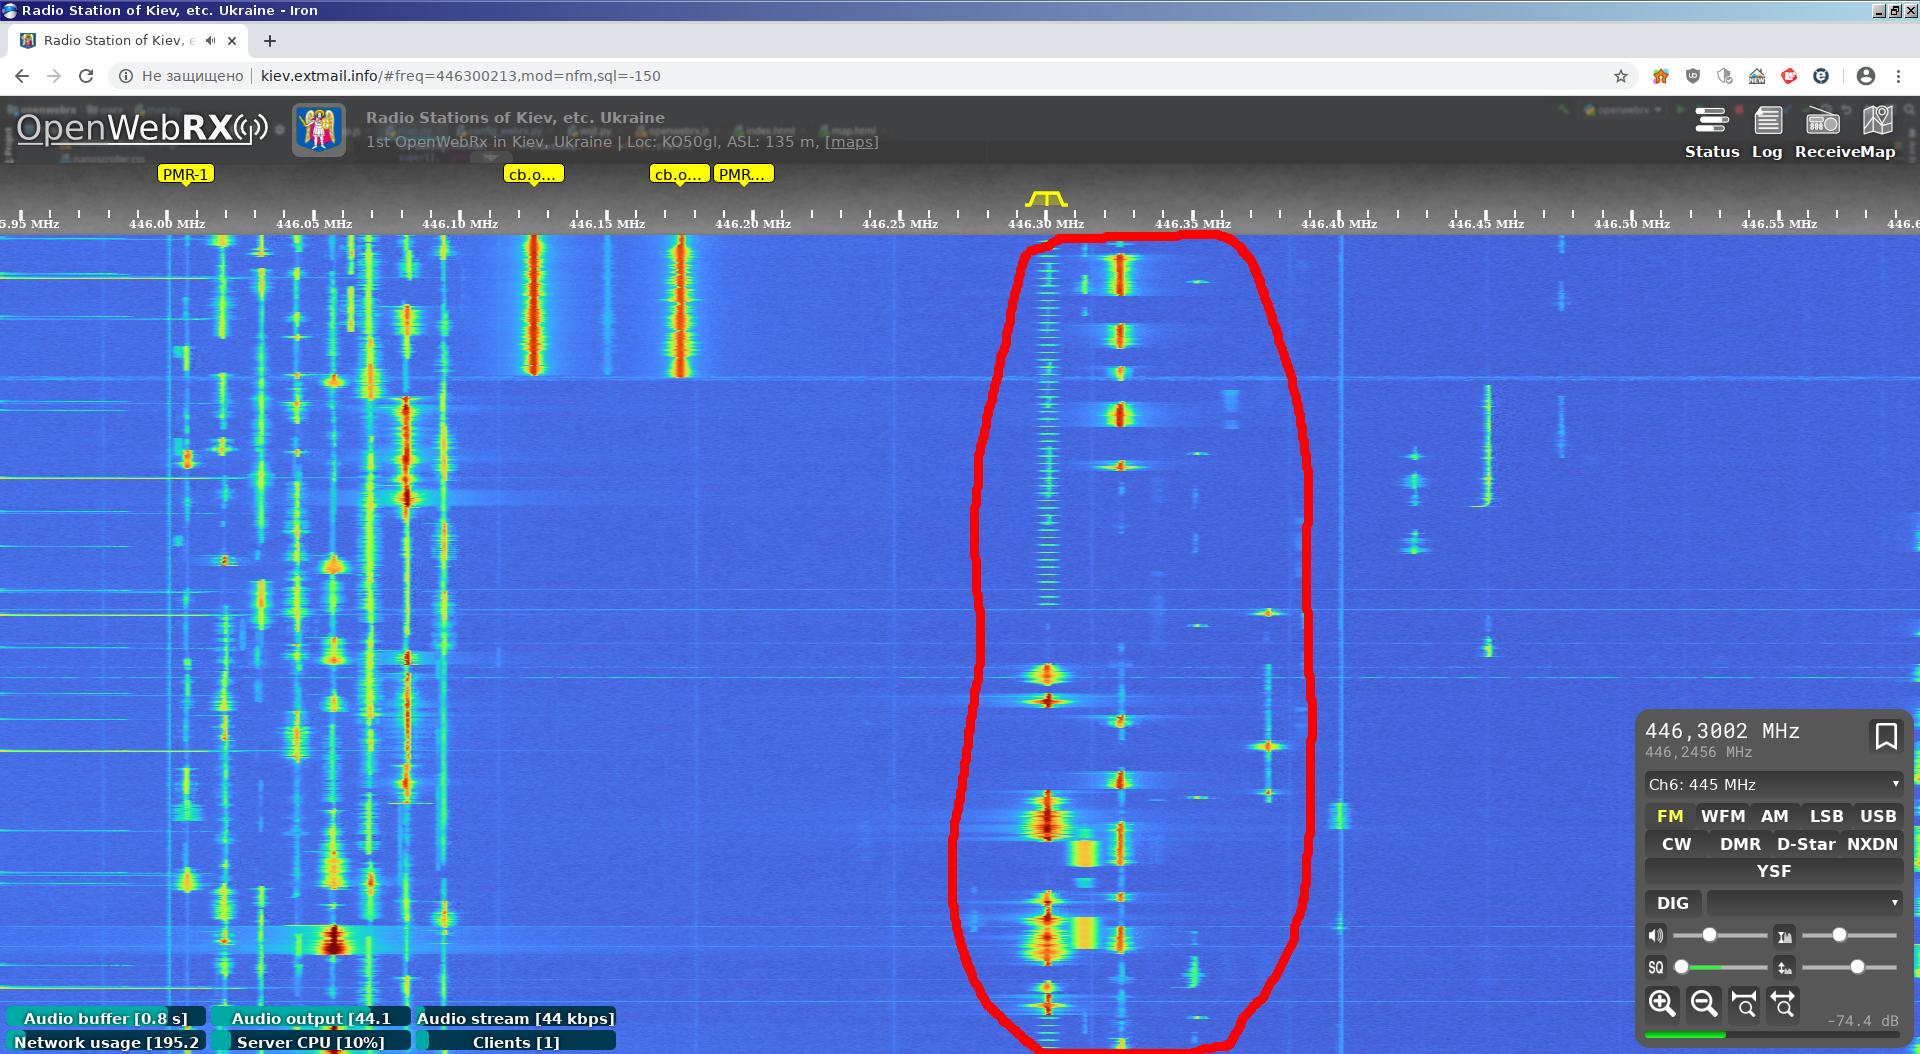The width and height of the screenshot is (1920, 1054).
Task: Expand the Ch6: 445 MHz profile dropdown
Action: point(1773,784)
